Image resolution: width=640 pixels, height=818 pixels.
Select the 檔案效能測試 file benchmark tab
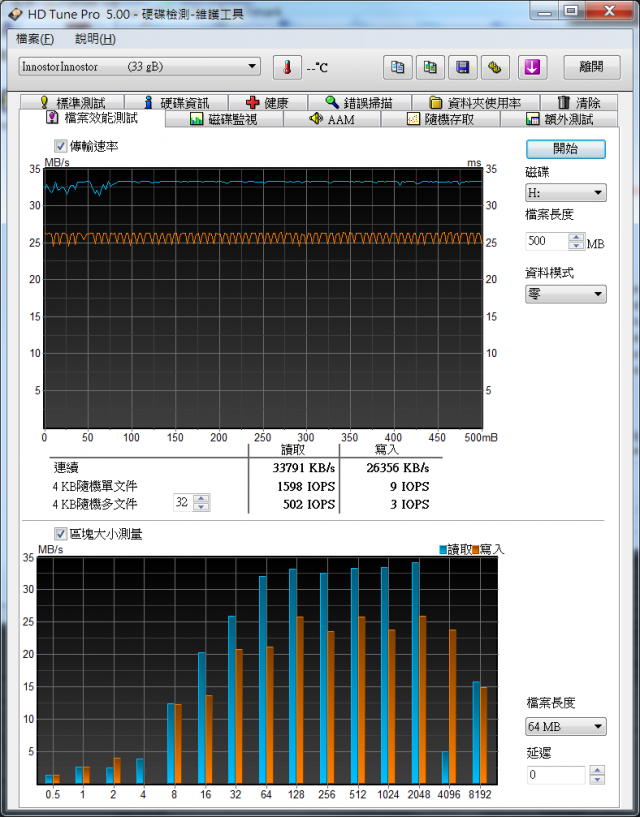[92, 118]
